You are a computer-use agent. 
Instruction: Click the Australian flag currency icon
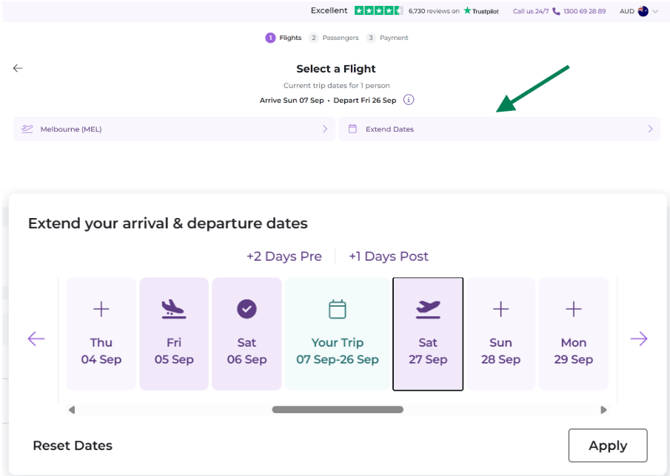pos(643,11)
